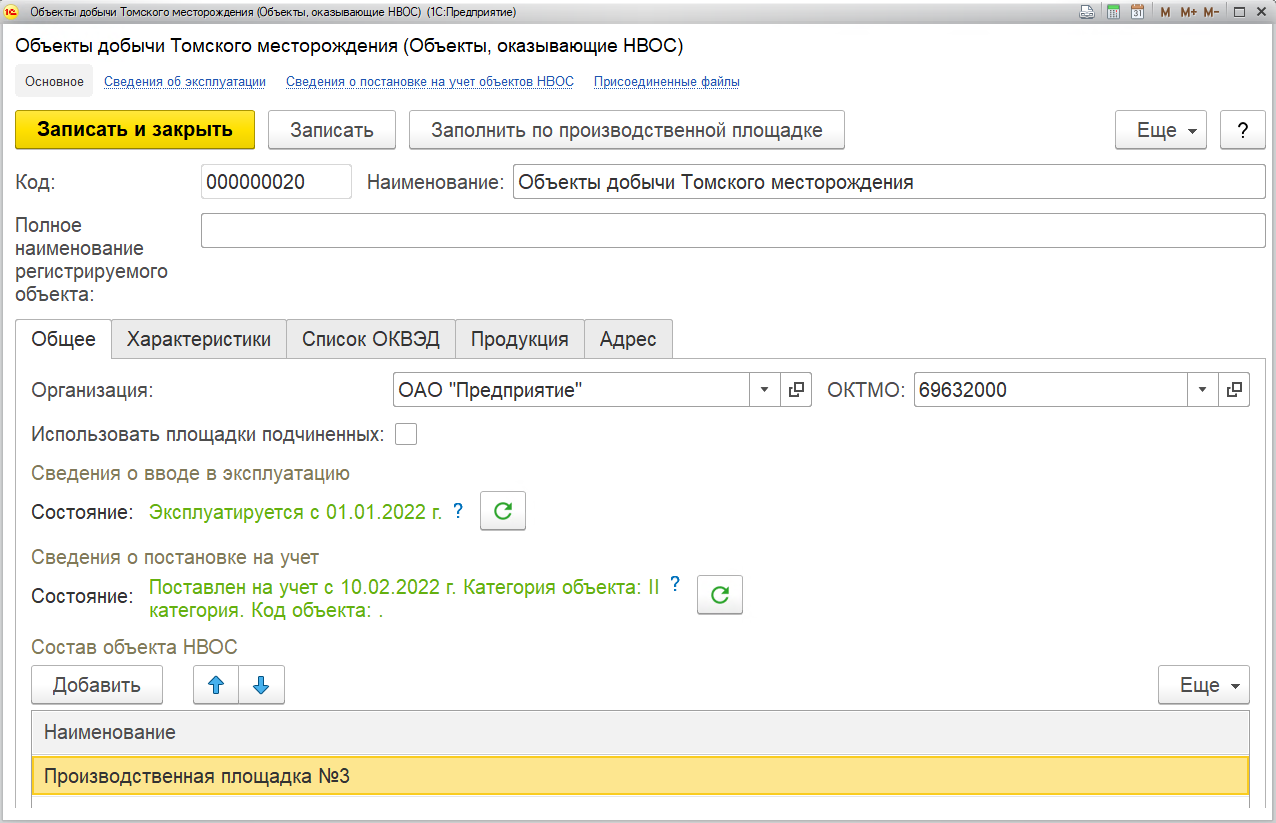Expand the ОКТМО dropdown list

point(1203,390)
